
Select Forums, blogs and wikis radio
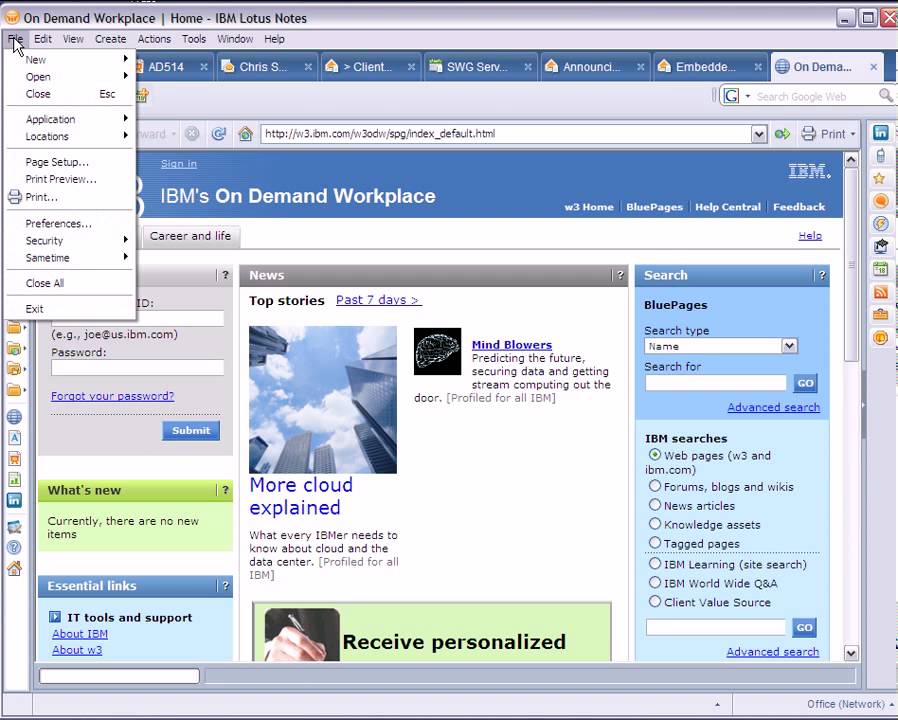pos(655,486)
